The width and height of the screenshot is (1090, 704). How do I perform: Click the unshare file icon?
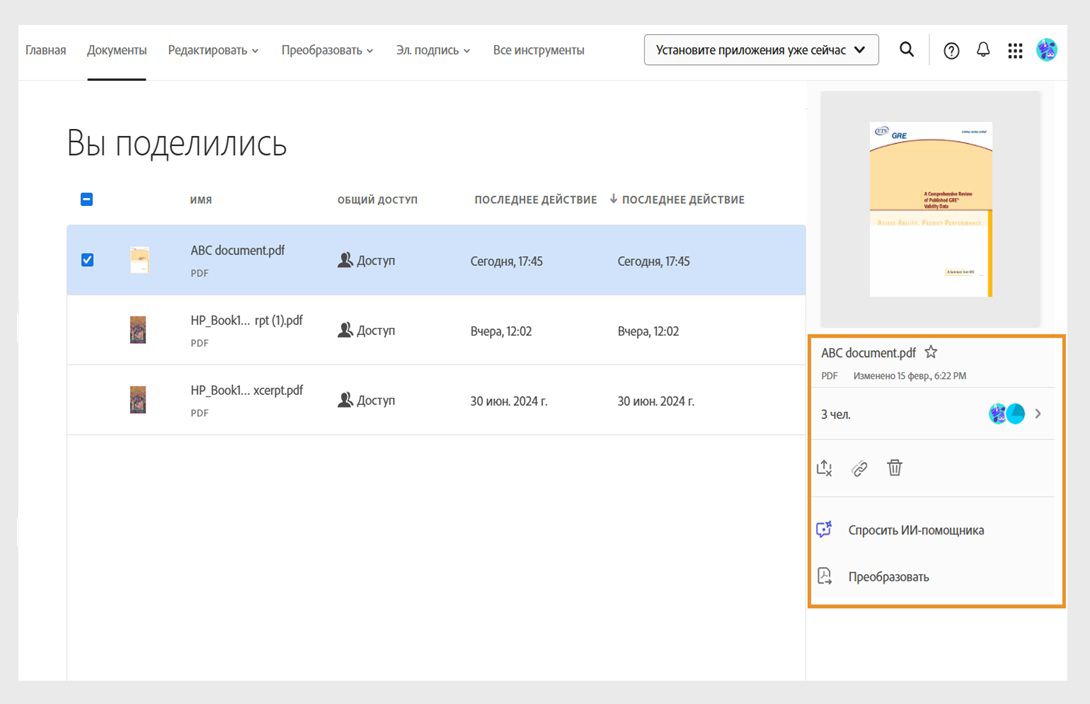[824, 468]
